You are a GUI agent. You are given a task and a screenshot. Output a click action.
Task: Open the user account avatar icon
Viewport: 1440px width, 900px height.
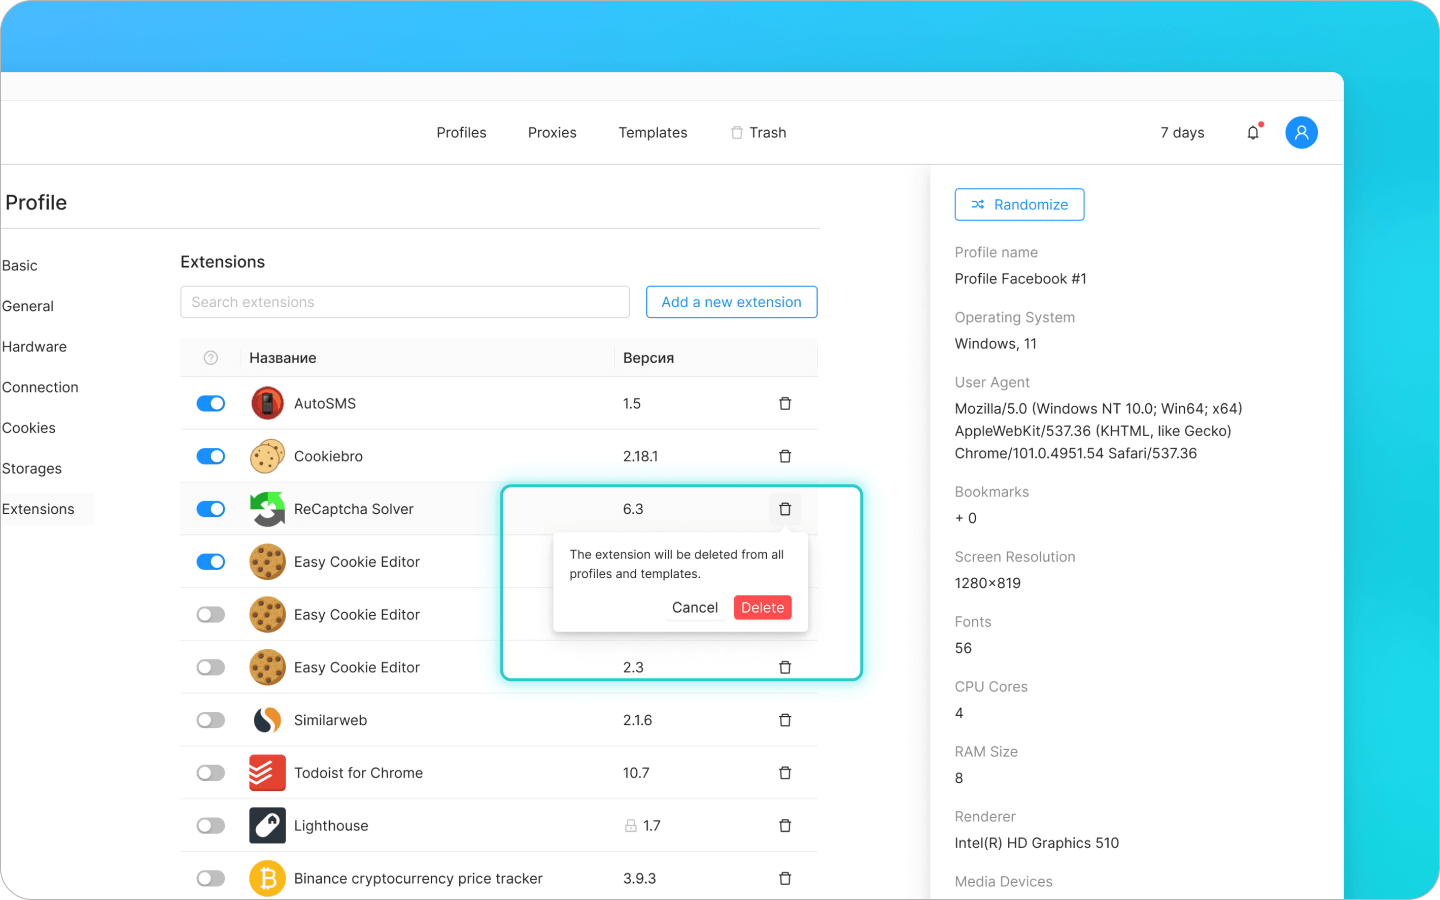[x=1301, y=132]
